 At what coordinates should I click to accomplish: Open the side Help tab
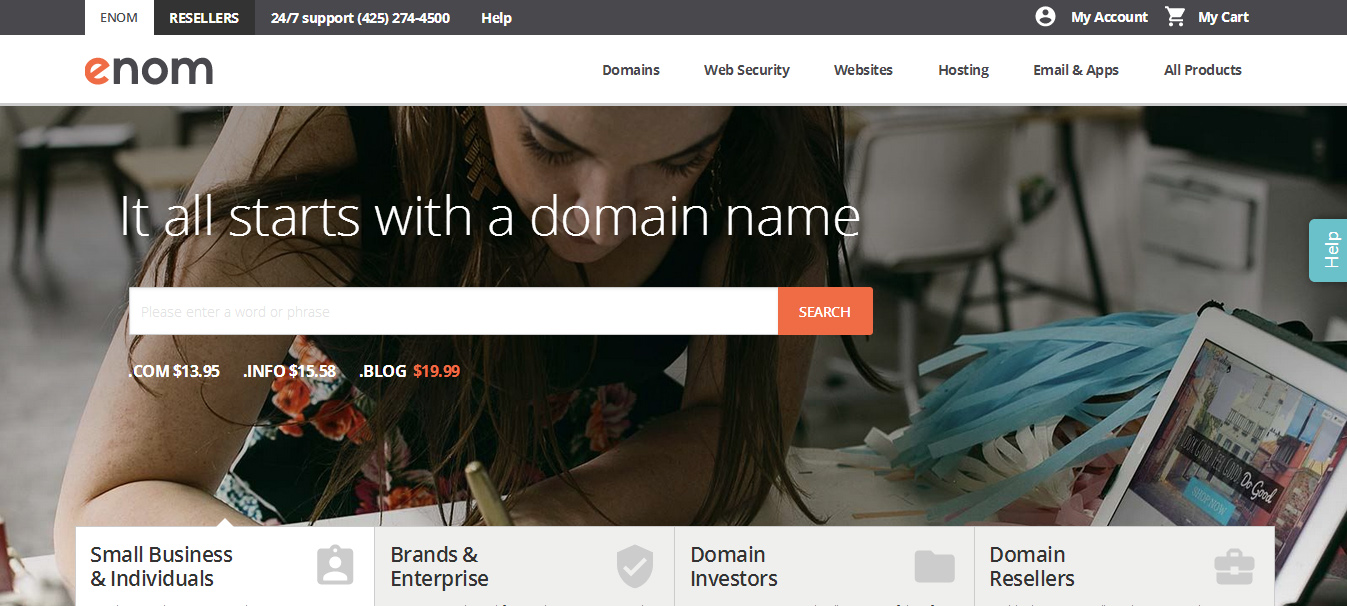1329,250
